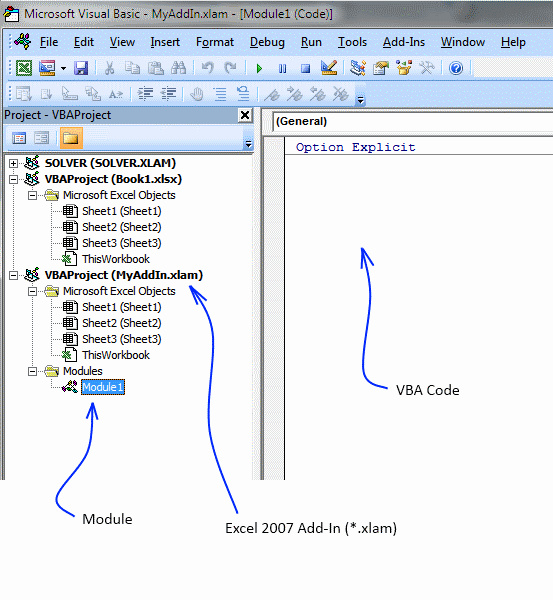Open the Object Browser icon

click(404, 68)
